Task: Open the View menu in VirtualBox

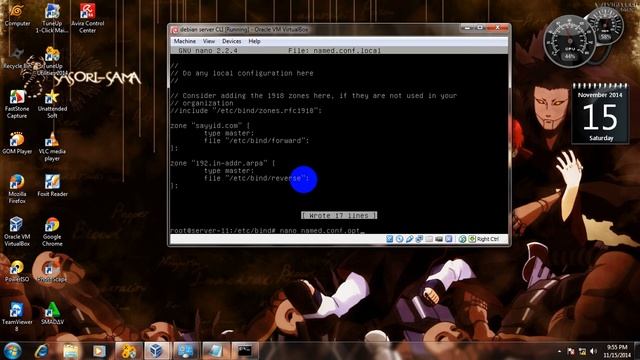Action: 209,41
